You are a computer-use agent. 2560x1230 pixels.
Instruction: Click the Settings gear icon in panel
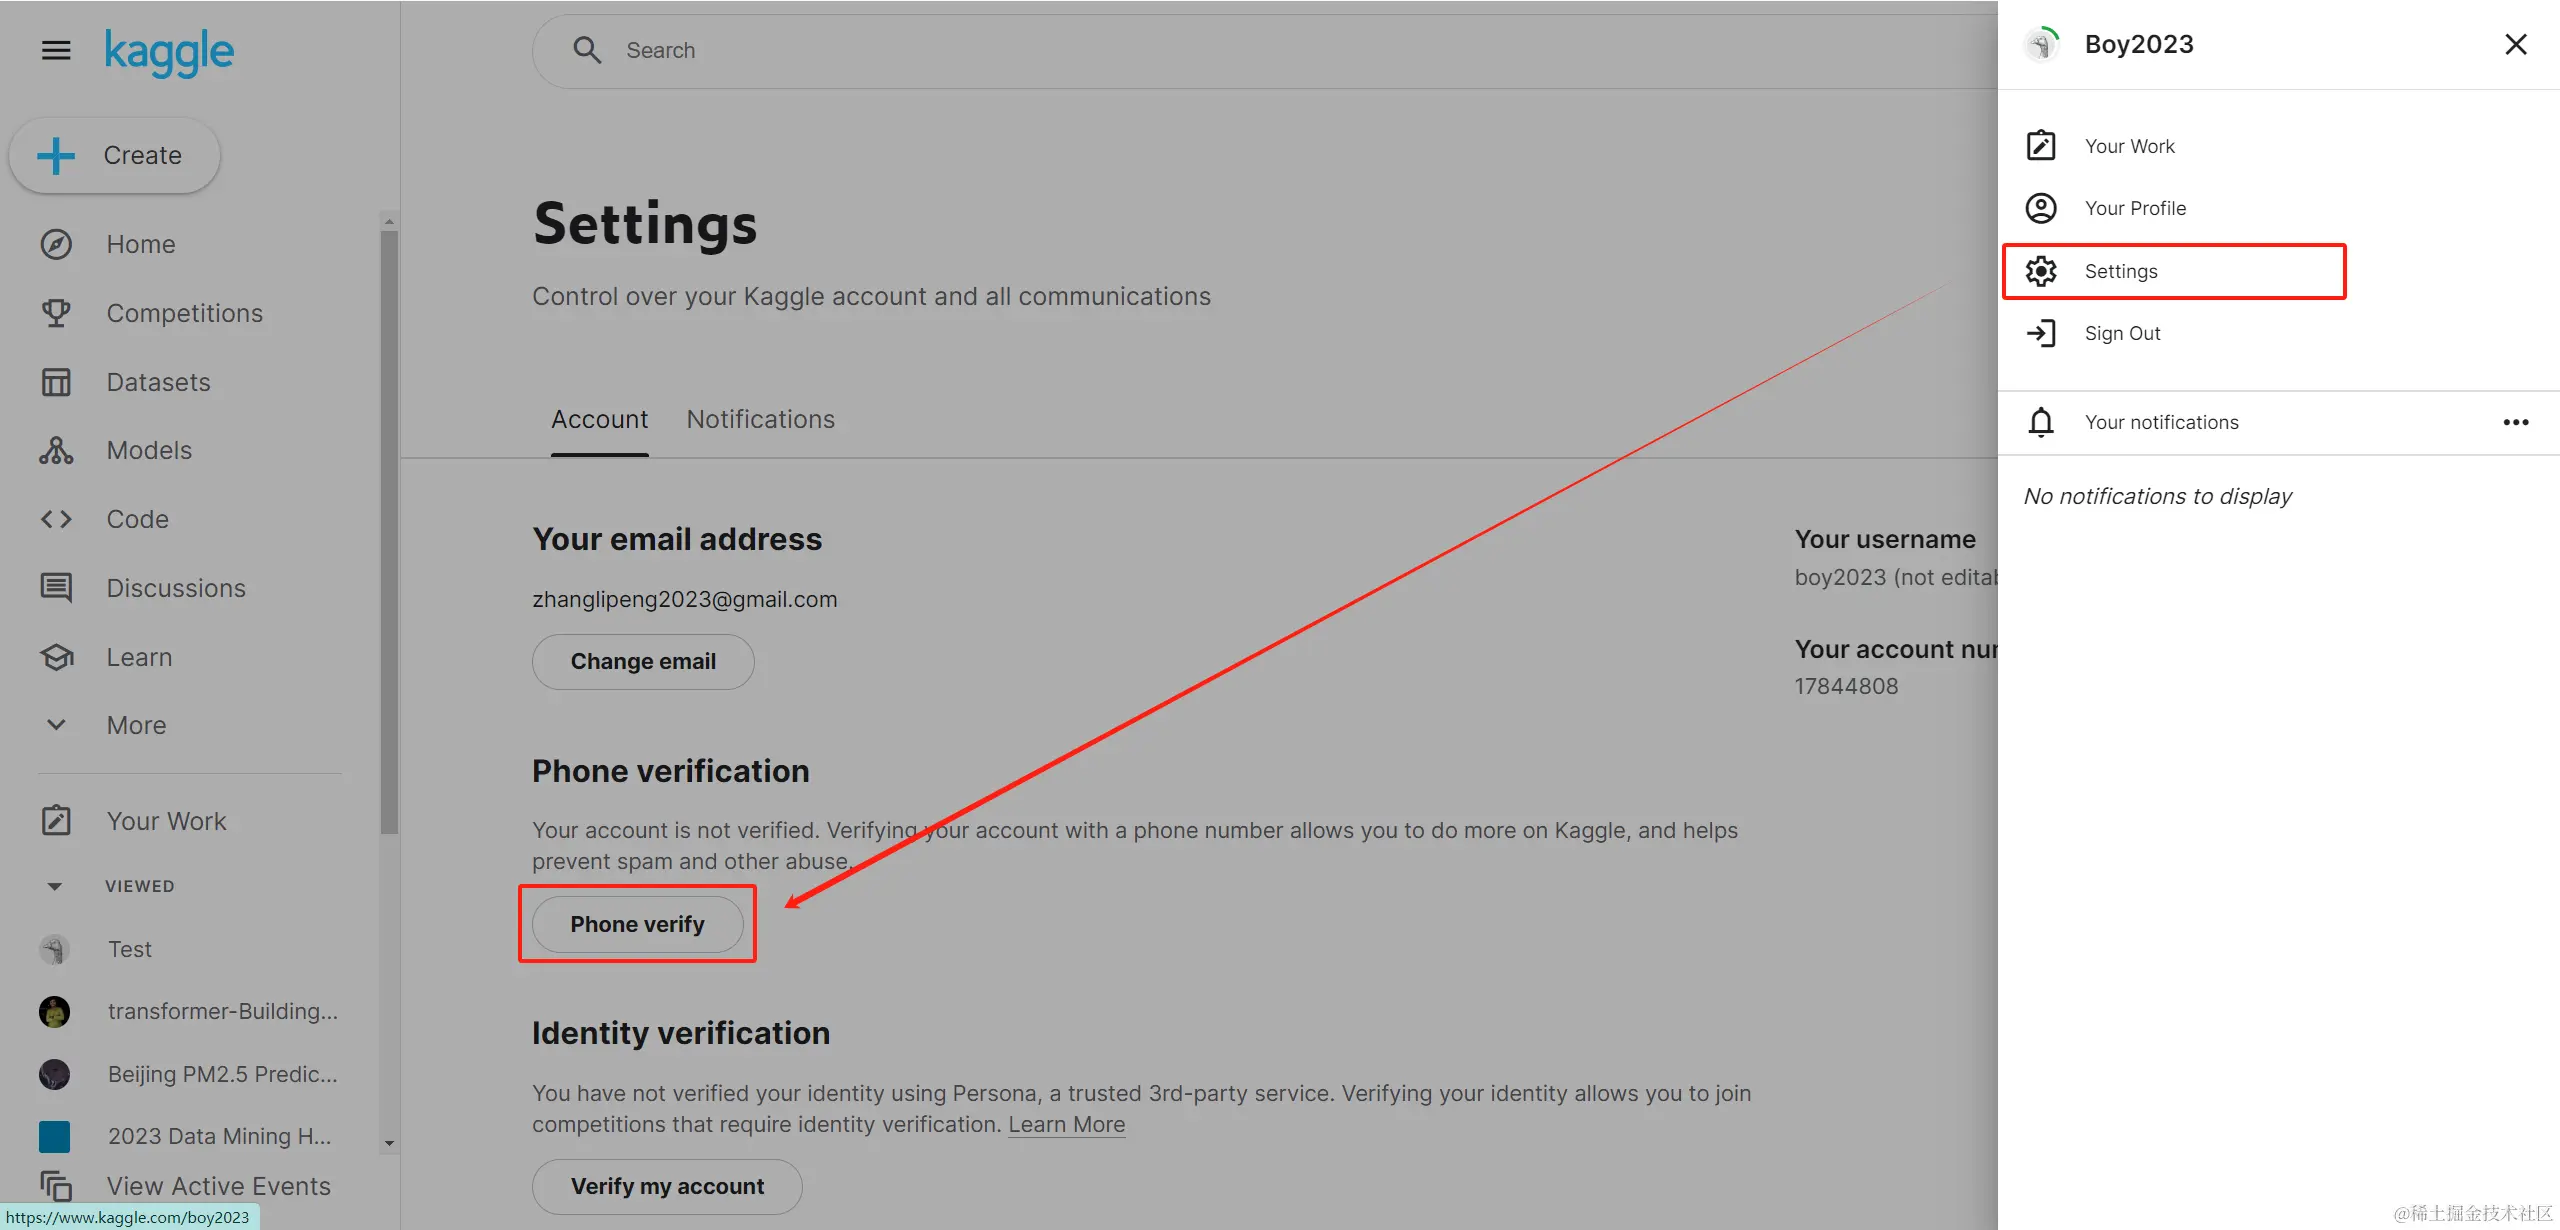point(2040,271)
